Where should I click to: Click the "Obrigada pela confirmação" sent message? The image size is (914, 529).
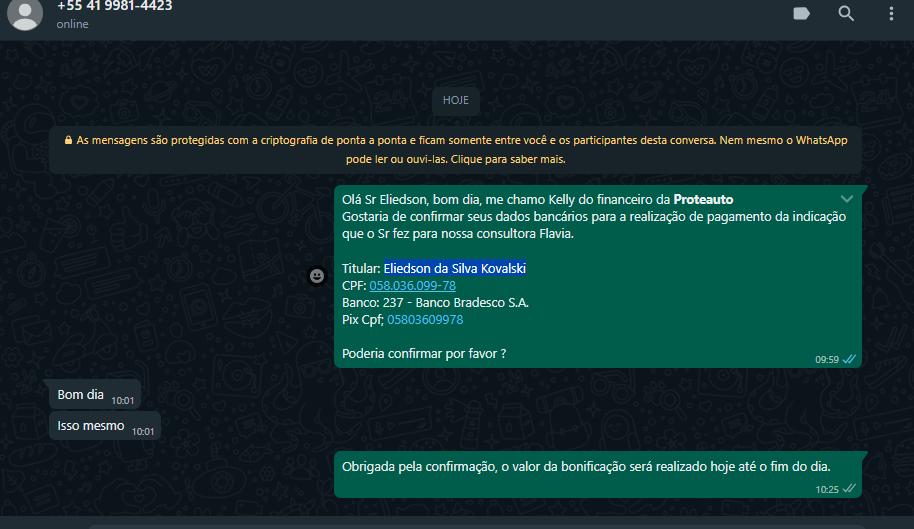586,467
